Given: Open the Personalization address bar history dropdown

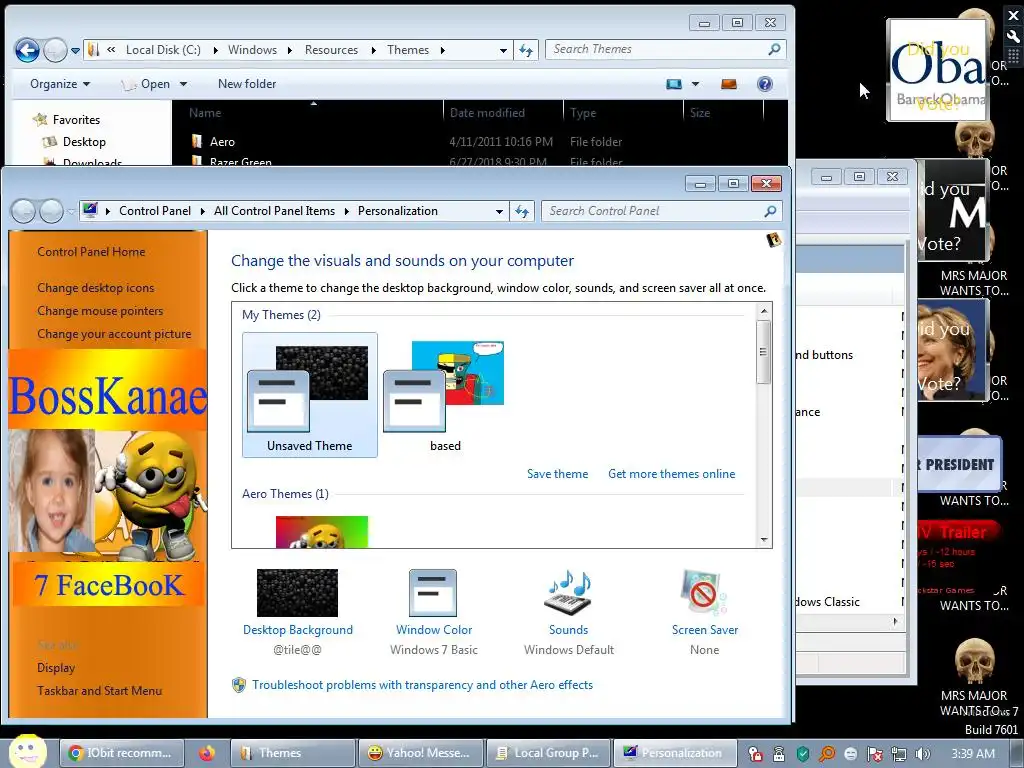Looking at the screenshot, I should click(499, 212).
